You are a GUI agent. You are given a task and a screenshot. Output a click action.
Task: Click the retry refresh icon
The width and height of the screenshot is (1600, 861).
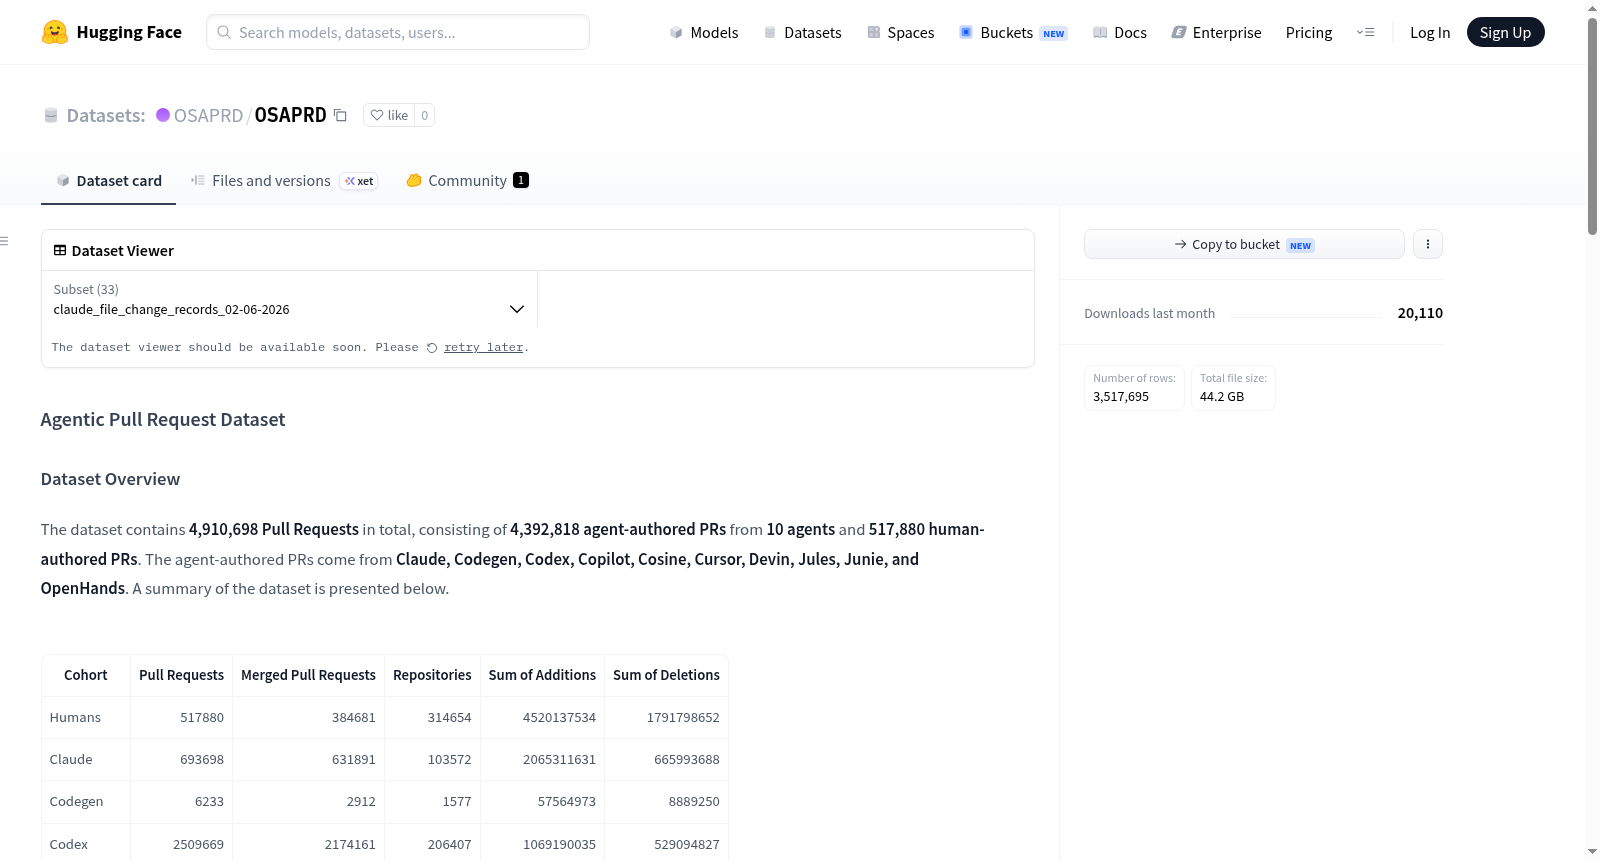(432, 348)
